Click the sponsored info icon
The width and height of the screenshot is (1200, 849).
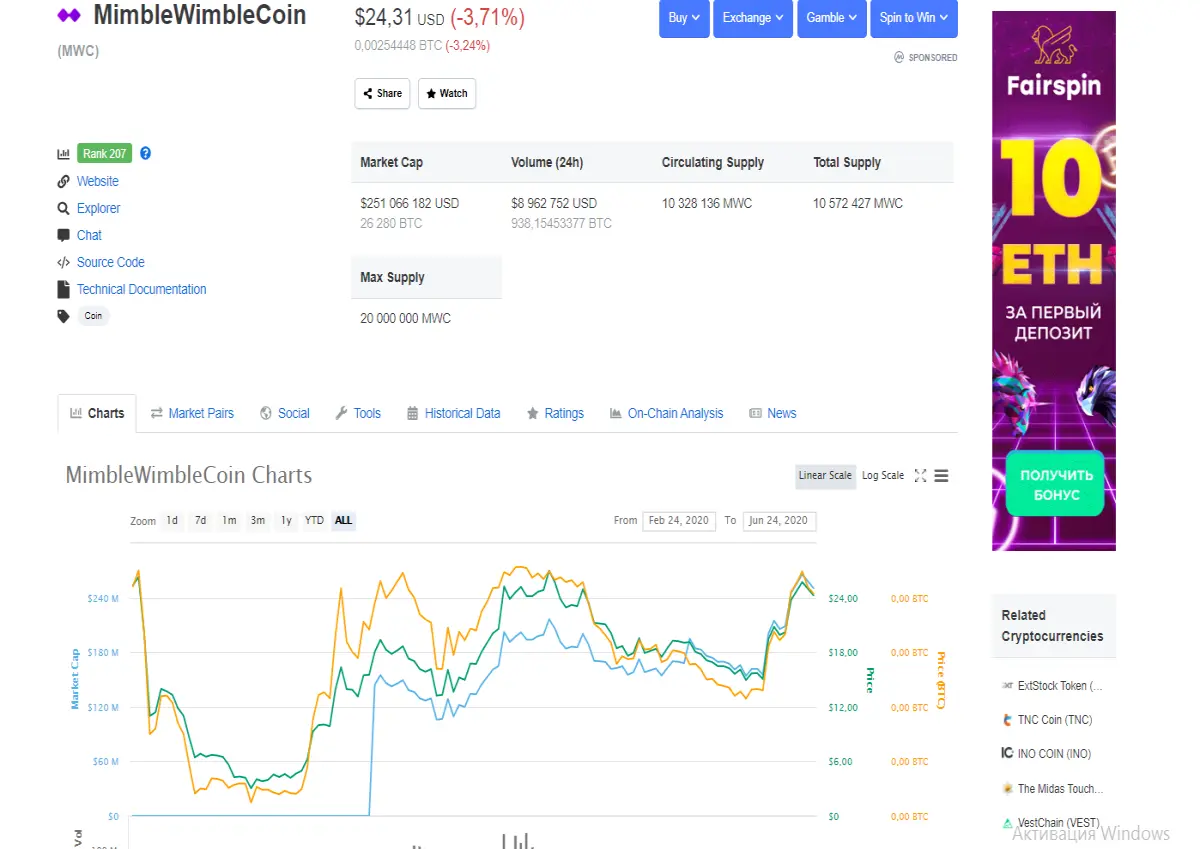[899, 57]
